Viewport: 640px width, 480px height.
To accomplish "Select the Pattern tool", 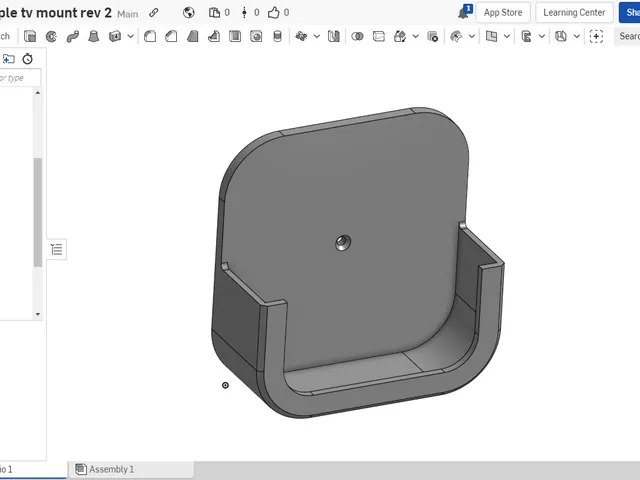I will pos(301,36).
